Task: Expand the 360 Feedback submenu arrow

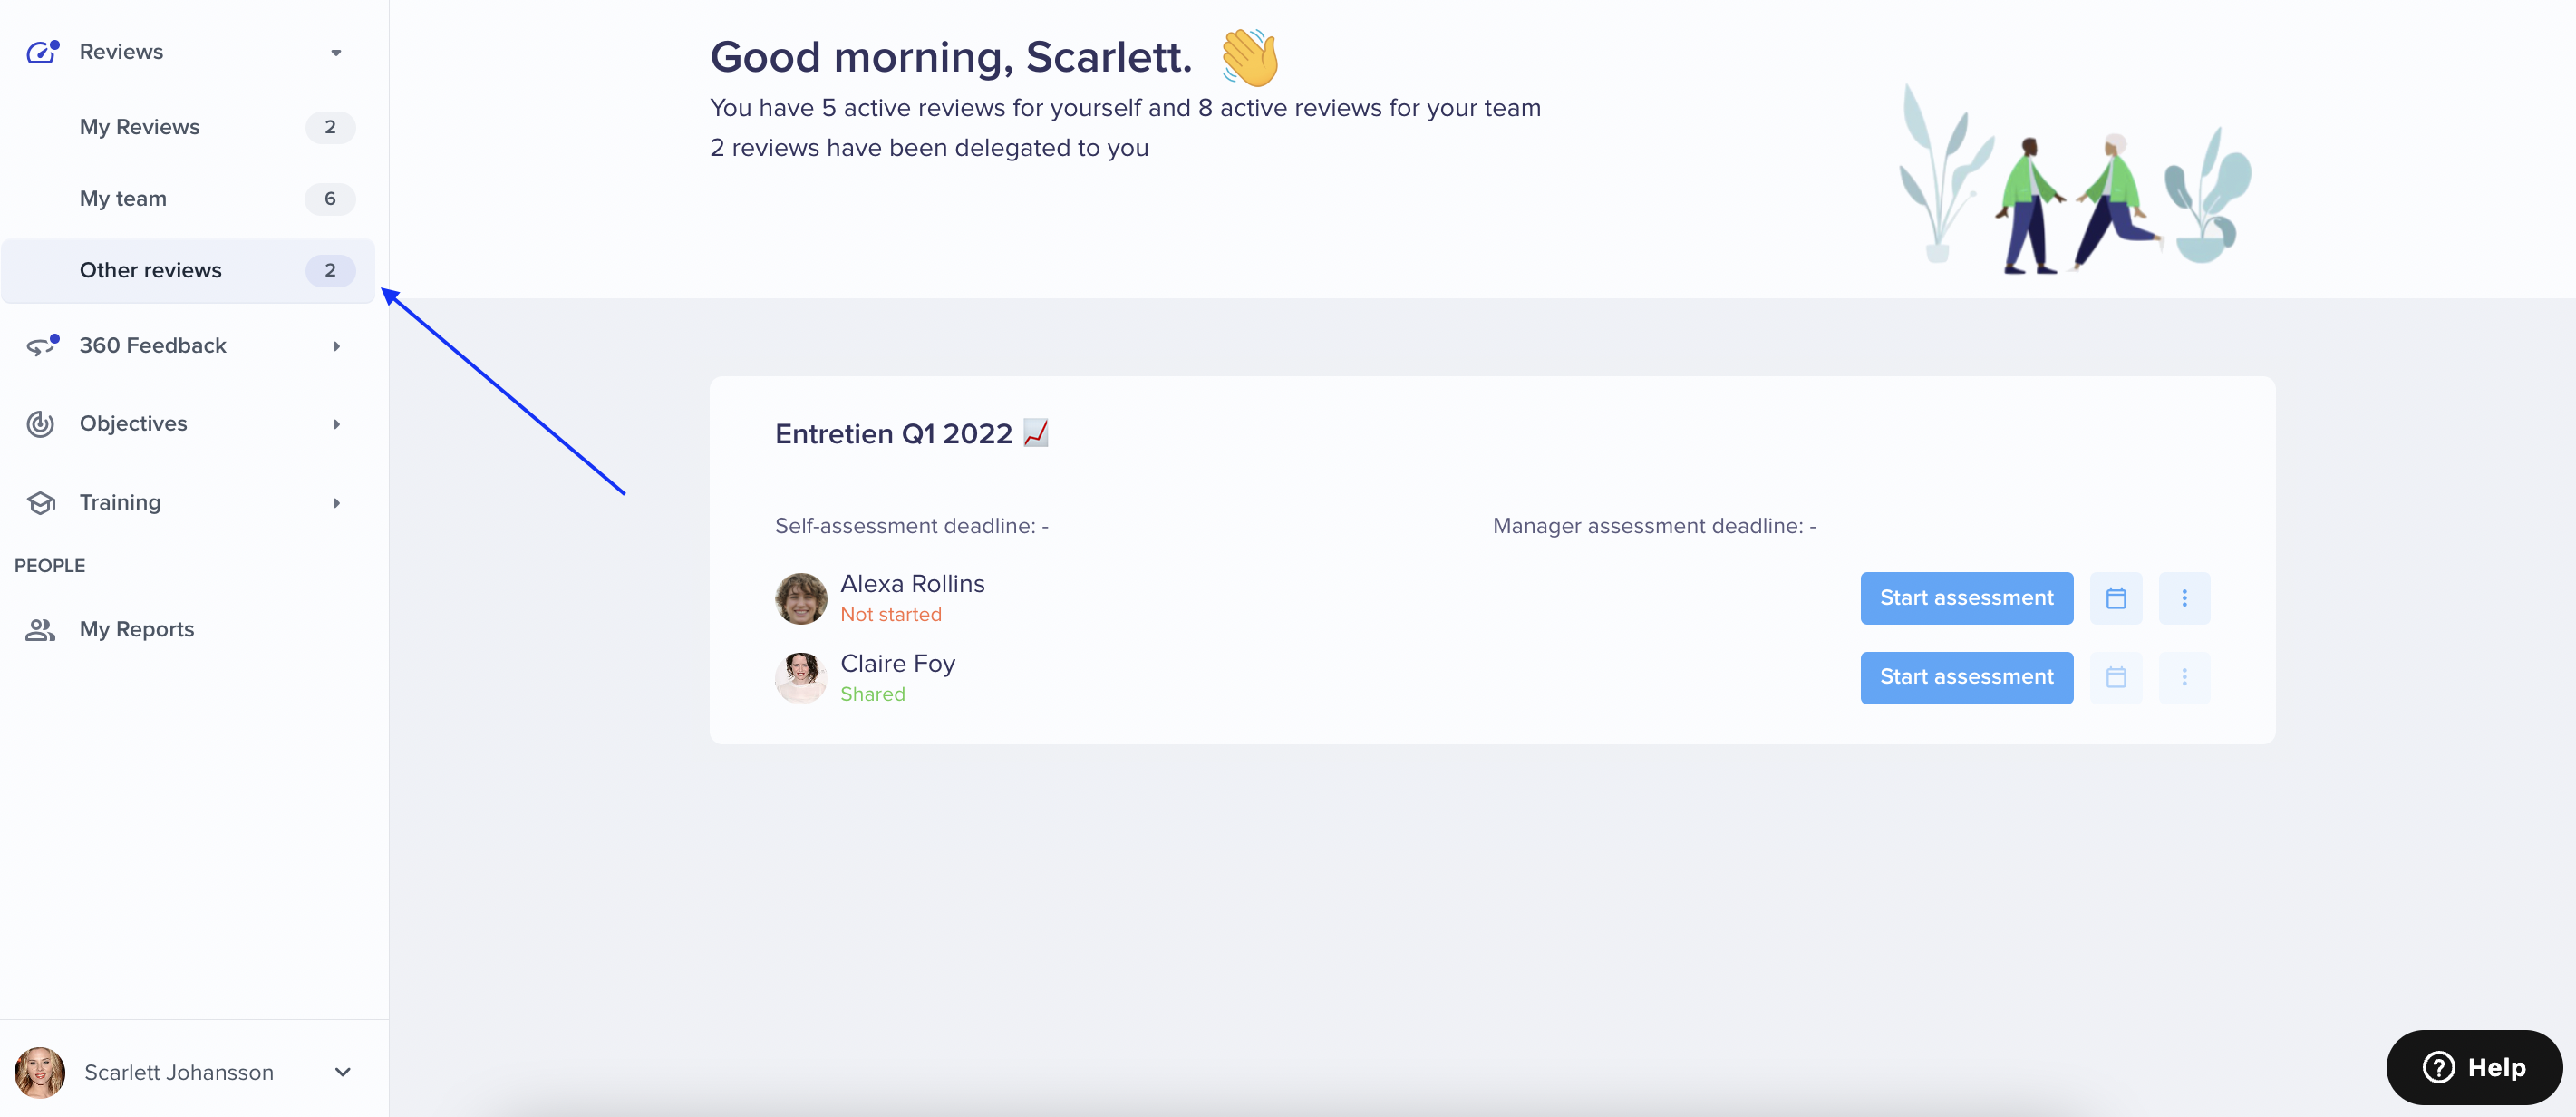Action: point(336,346)
